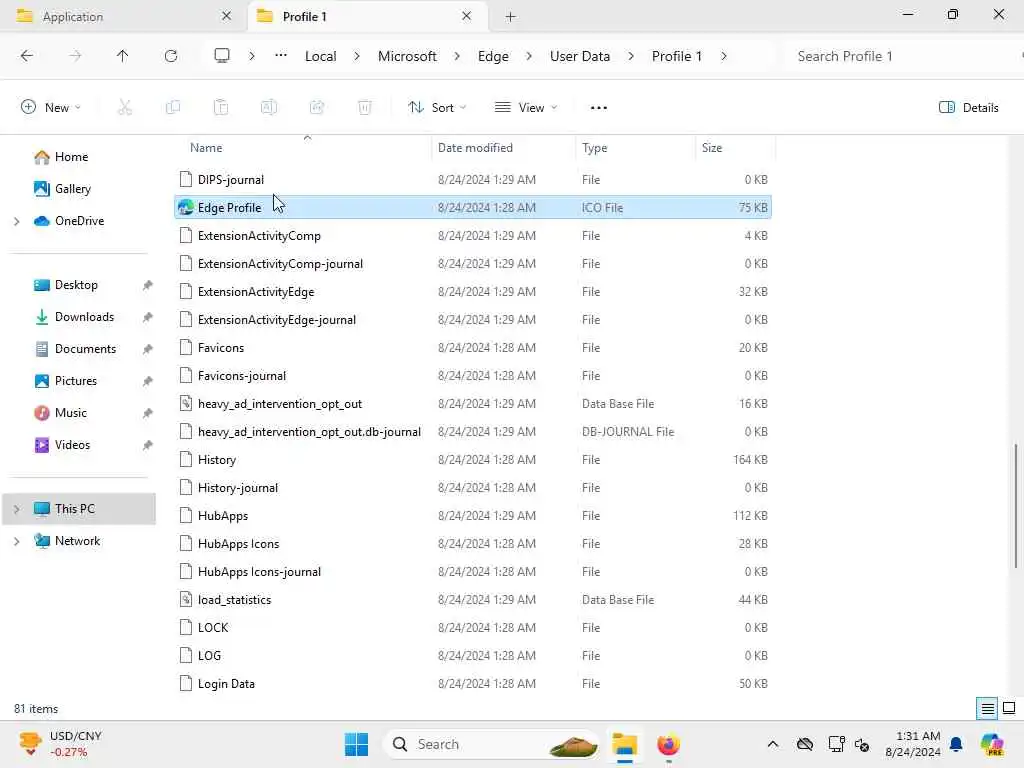Click the Share icon in the toolbar
This screenshot has width=1024, height=768.
(x=317, y=108)
